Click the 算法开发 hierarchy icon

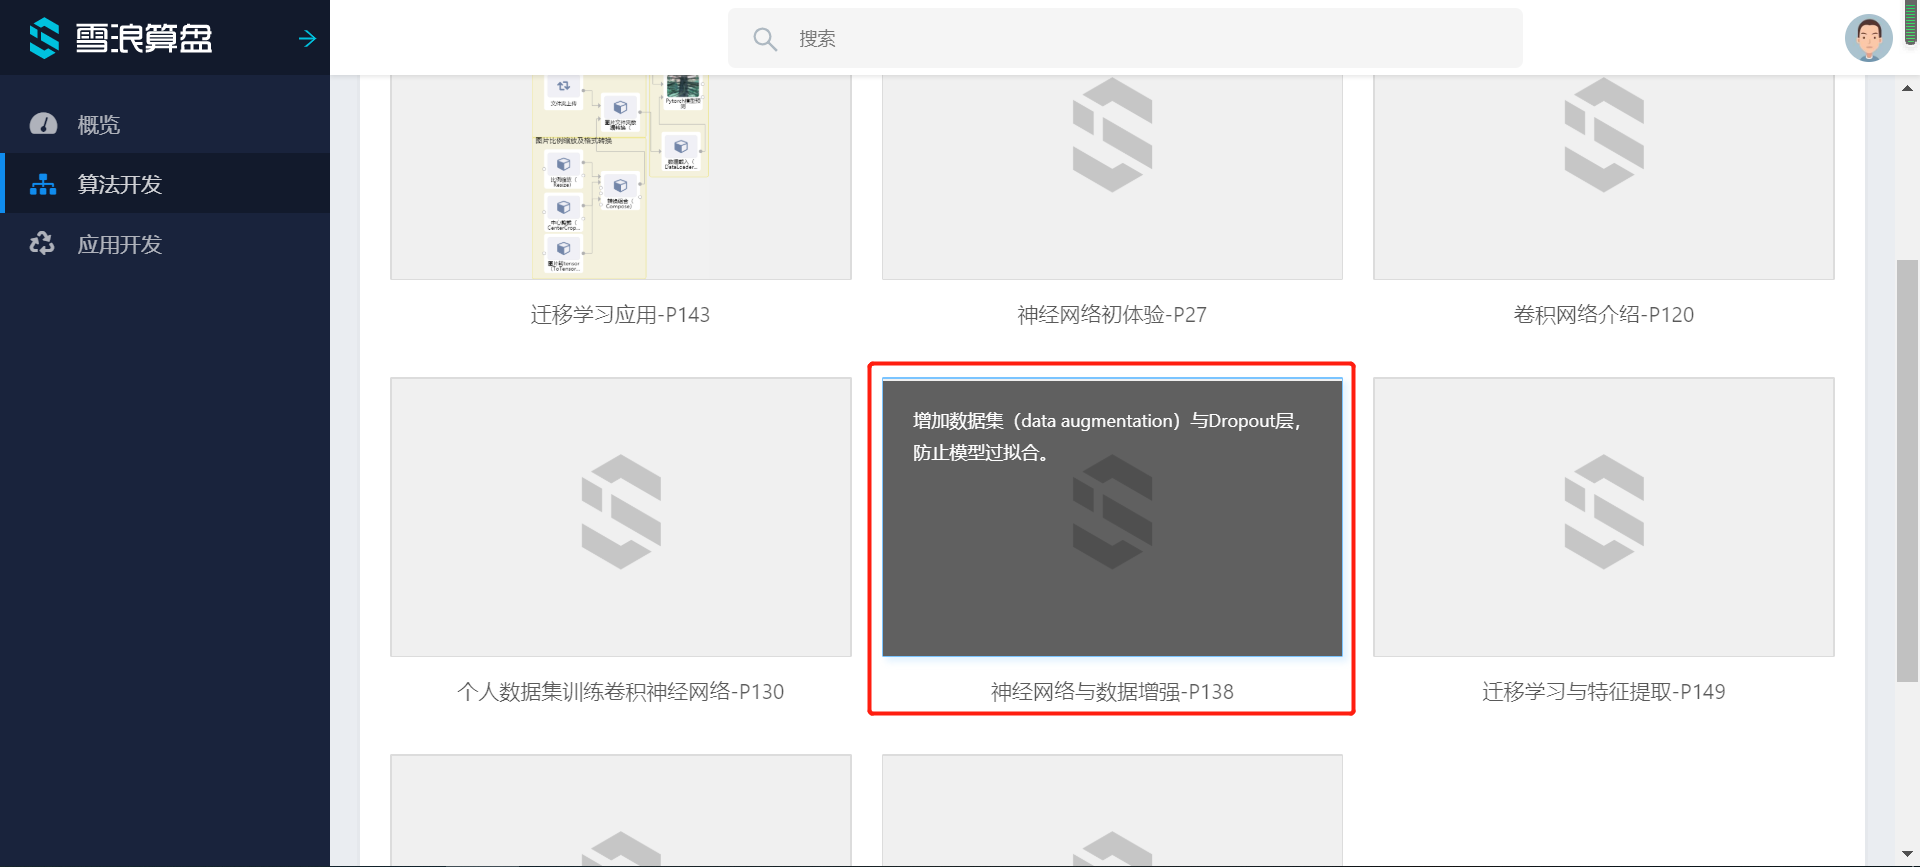43,184
